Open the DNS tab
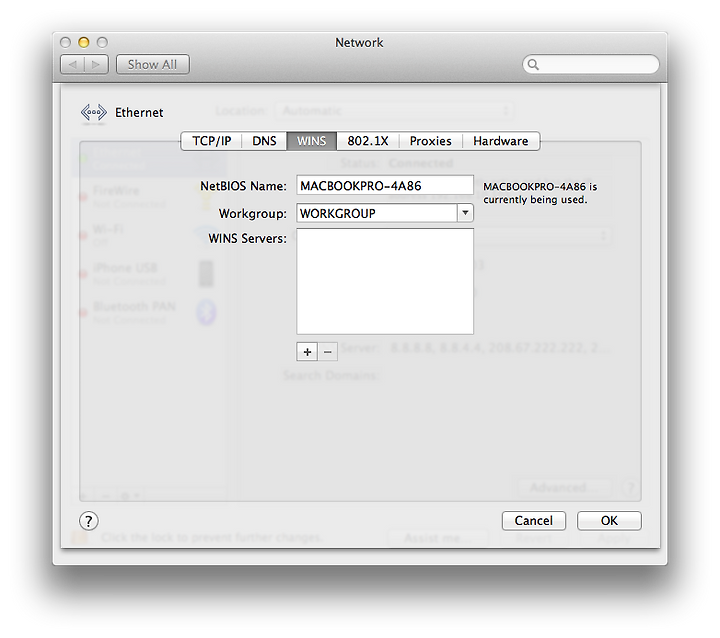This screenshot has width=720, height=638. [x=264, y=141]
